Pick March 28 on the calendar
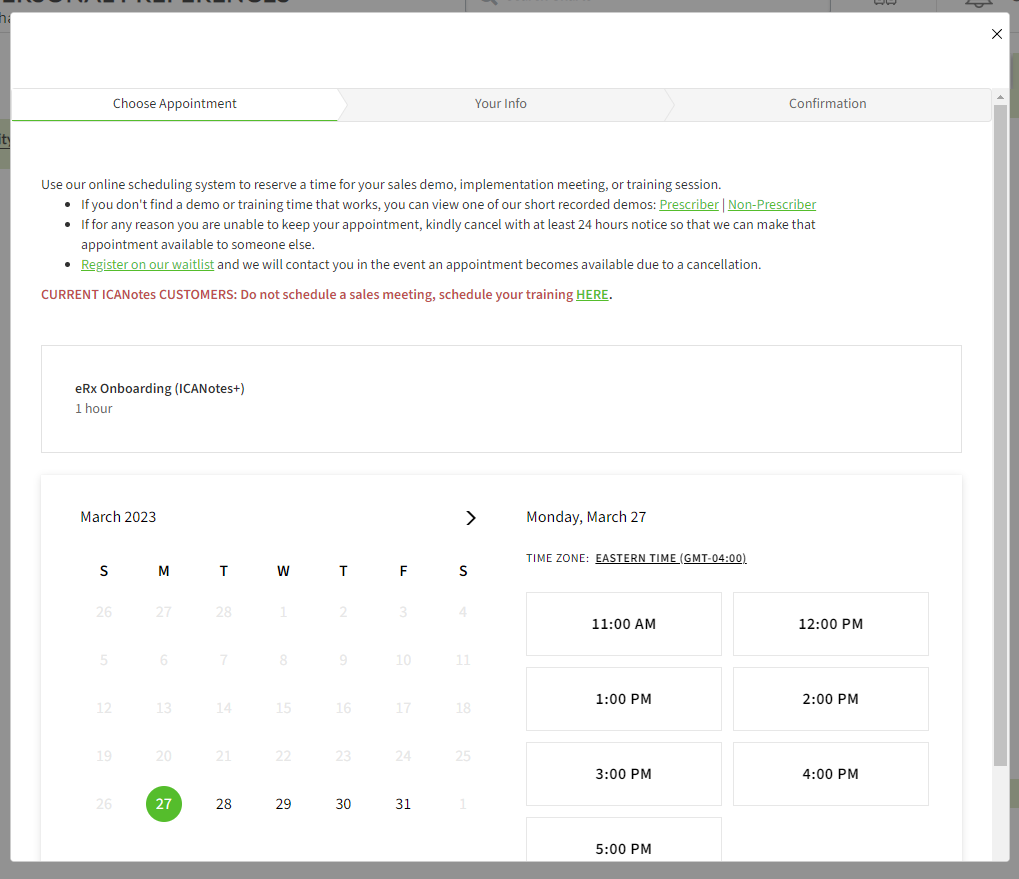Image resolution: width=1019 pixels, height=879 pixels. pos(224,804)
